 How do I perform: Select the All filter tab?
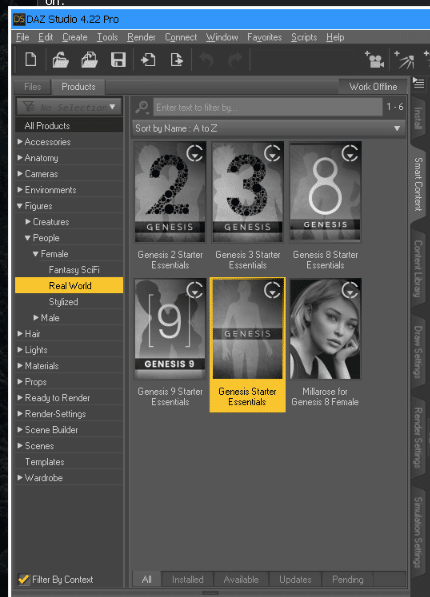147,579
